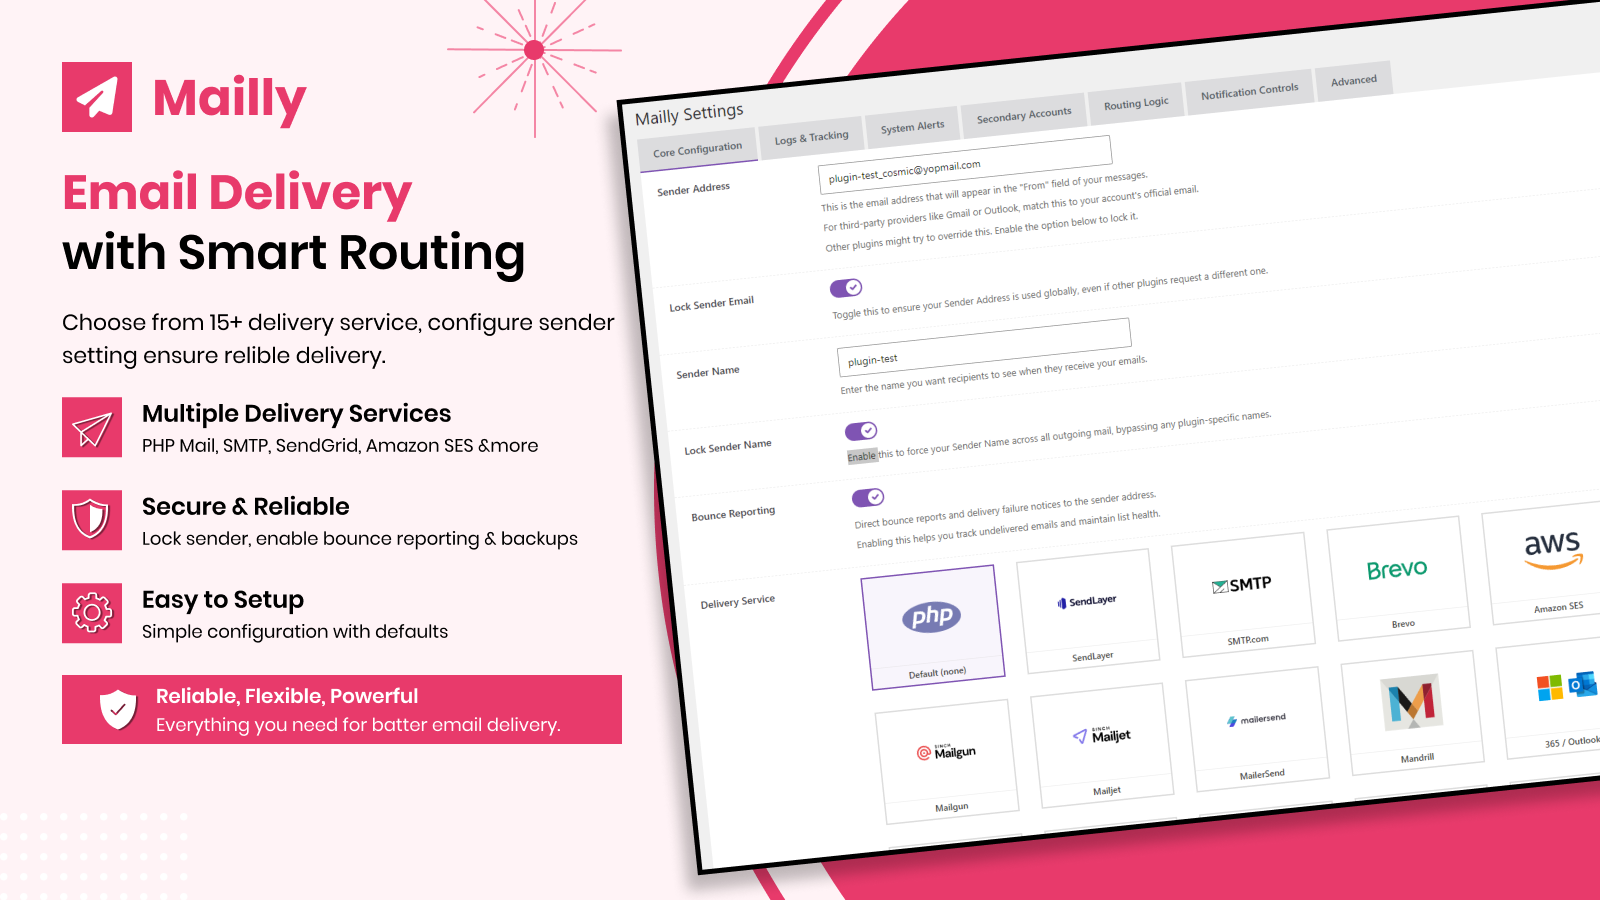This screenshot has width=1600, height=900.
Task: Click the Multiple Delivery Services paper plane icon
Action: click(92, 427)
